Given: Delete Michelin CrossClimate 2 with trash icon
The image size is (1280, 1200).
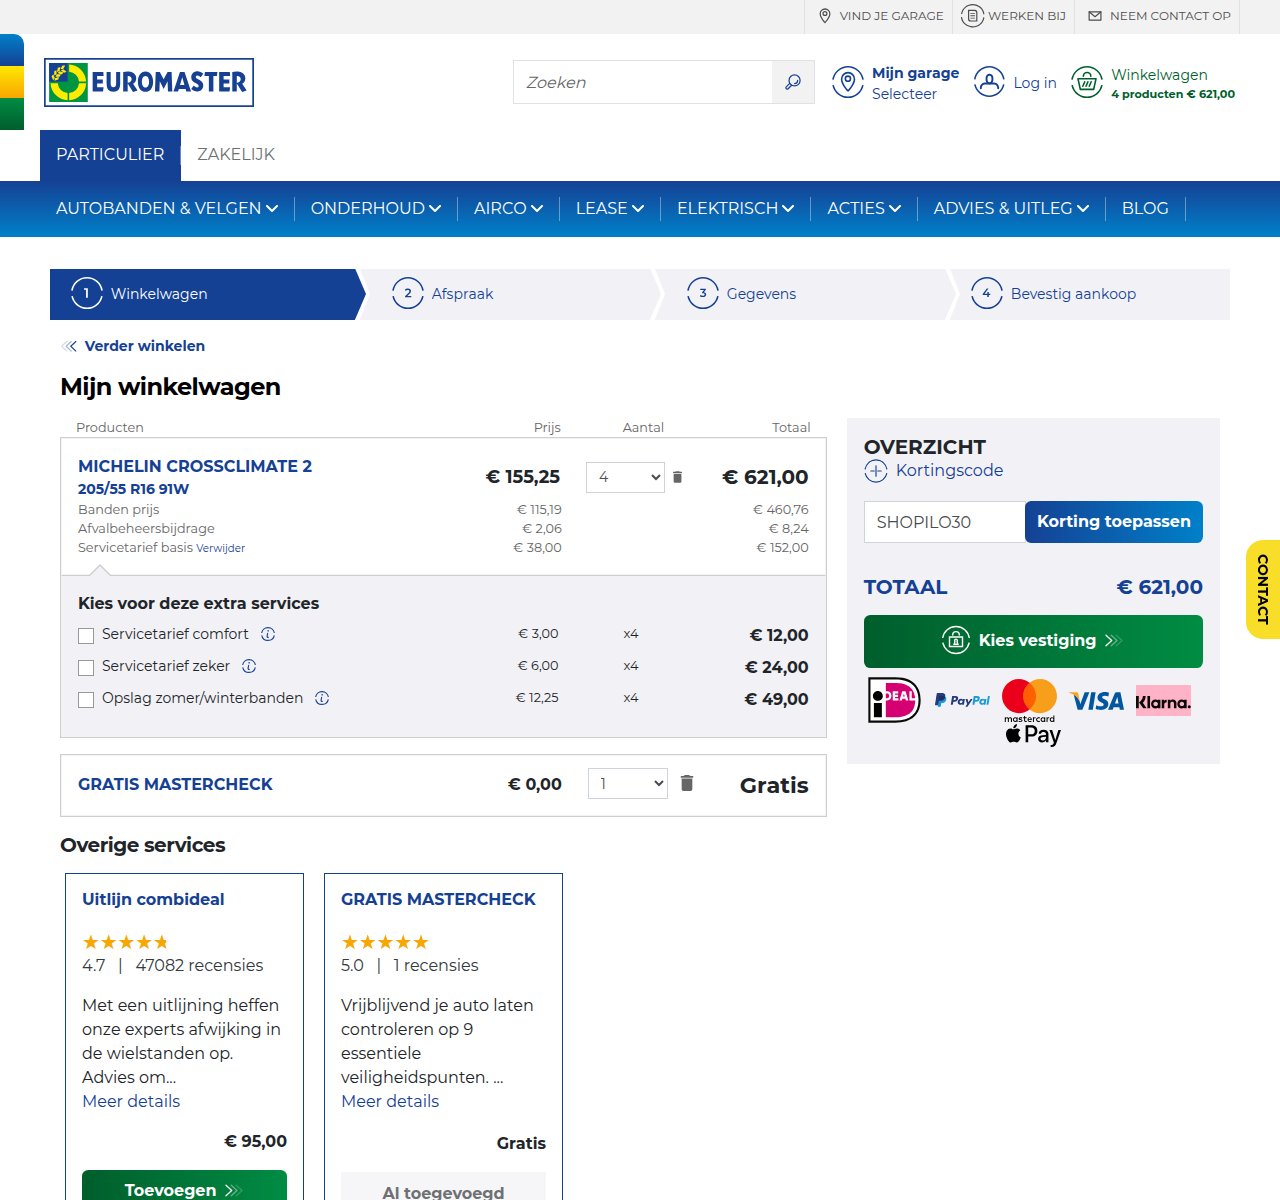Looking at the screenshot, I should click(677, 477).
